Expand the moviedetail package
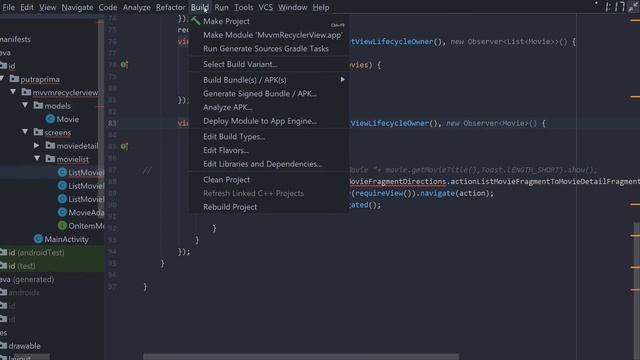This screenshot has height=360, width=640. pos(37,145)
